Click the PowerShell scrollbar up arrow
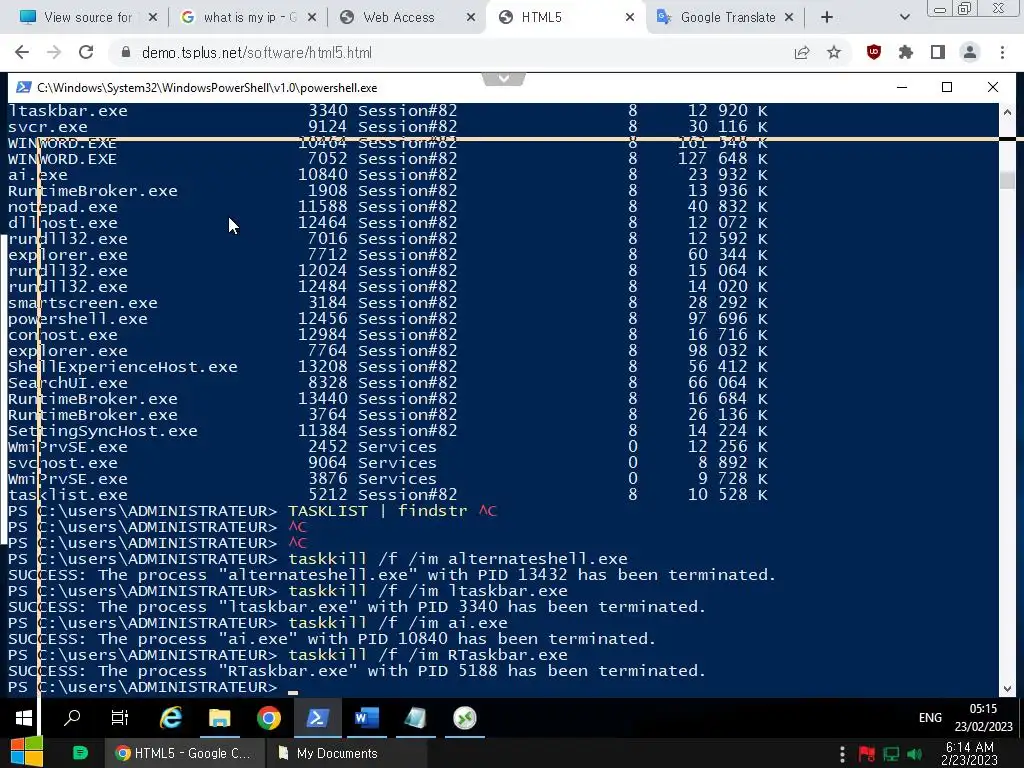This screenshot has height=768, width=1024. click(x=1007, y=112)
